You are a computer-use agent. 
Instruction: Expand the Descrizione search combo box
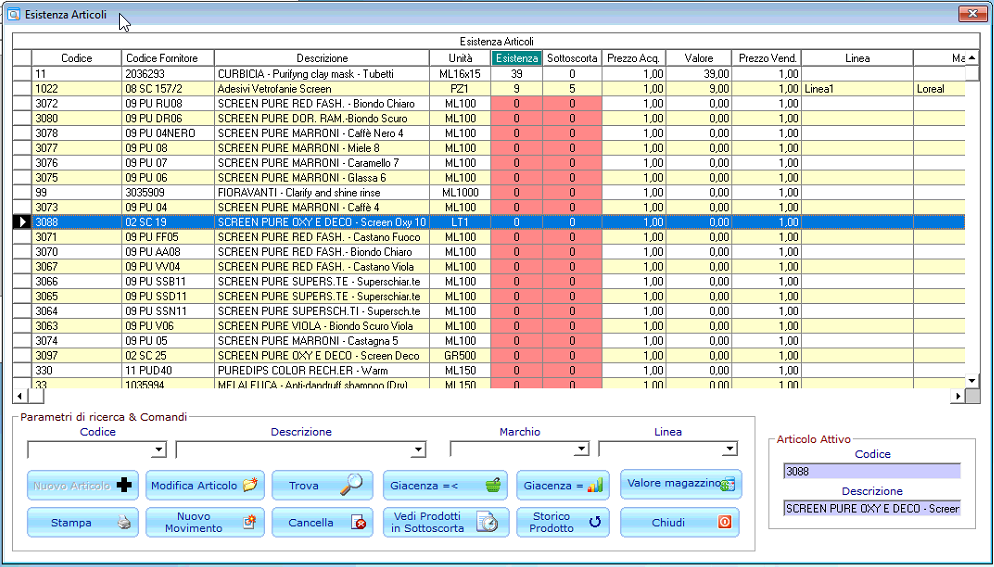point(418,450)
